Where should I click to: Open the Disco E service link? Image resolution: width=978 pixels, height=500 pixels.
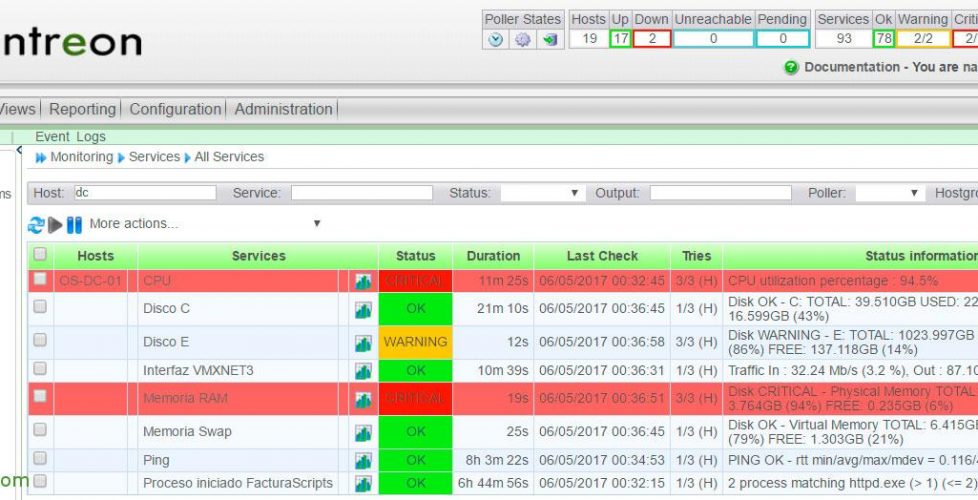pos(166,342)
